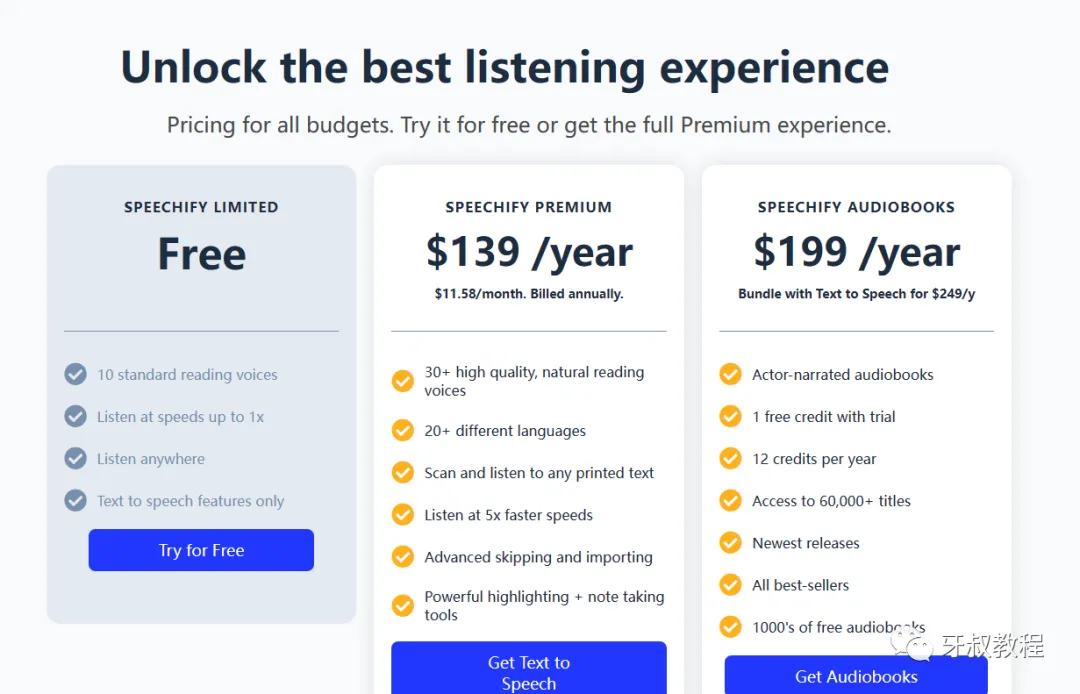Viewport: 1080px width, 694px height.
Task: Click checkmark beside "All best-sellers"
Action: (731, 584)
